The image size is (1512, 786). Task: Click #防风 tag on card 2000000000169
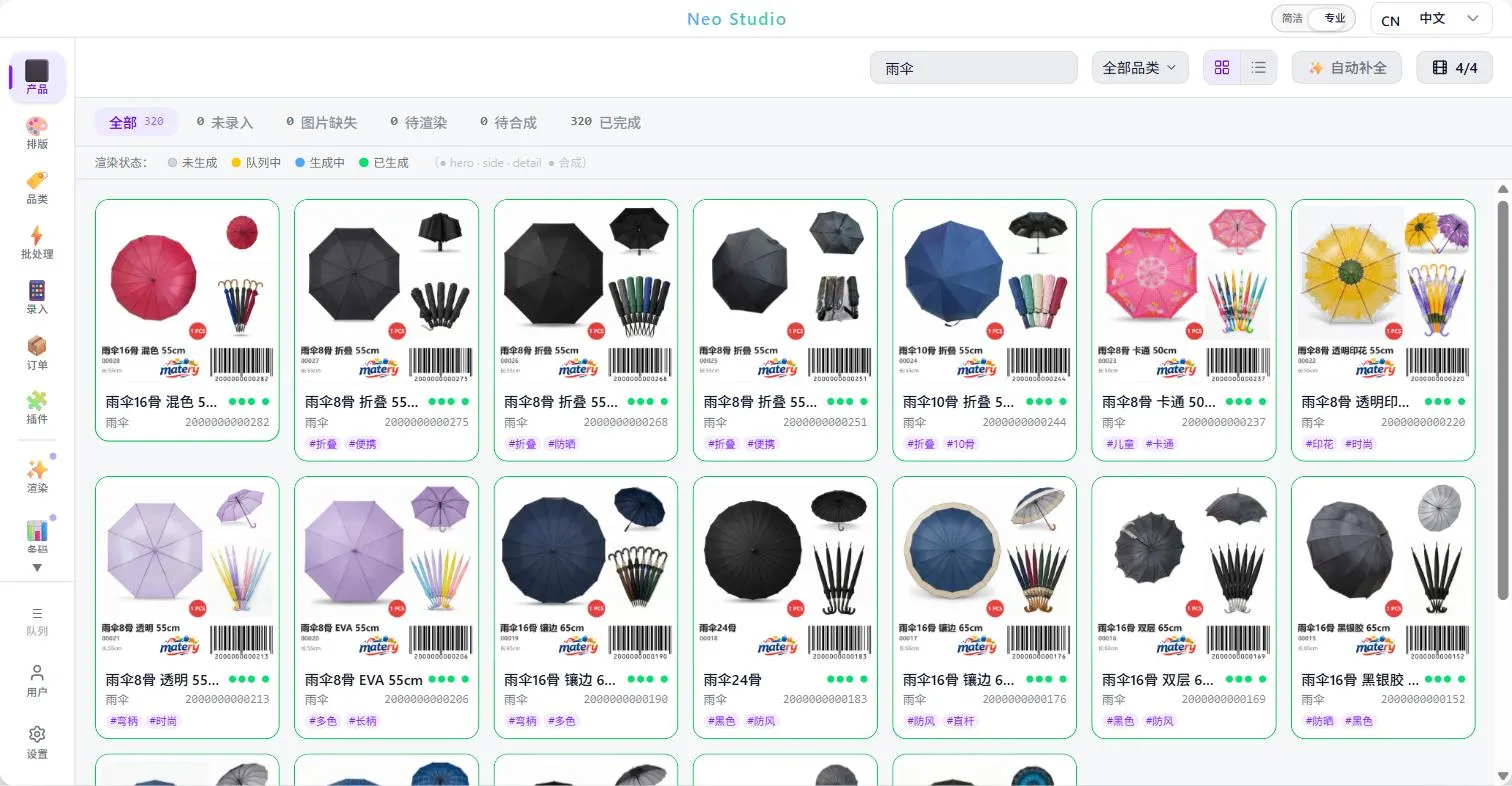click(1160, 721)
